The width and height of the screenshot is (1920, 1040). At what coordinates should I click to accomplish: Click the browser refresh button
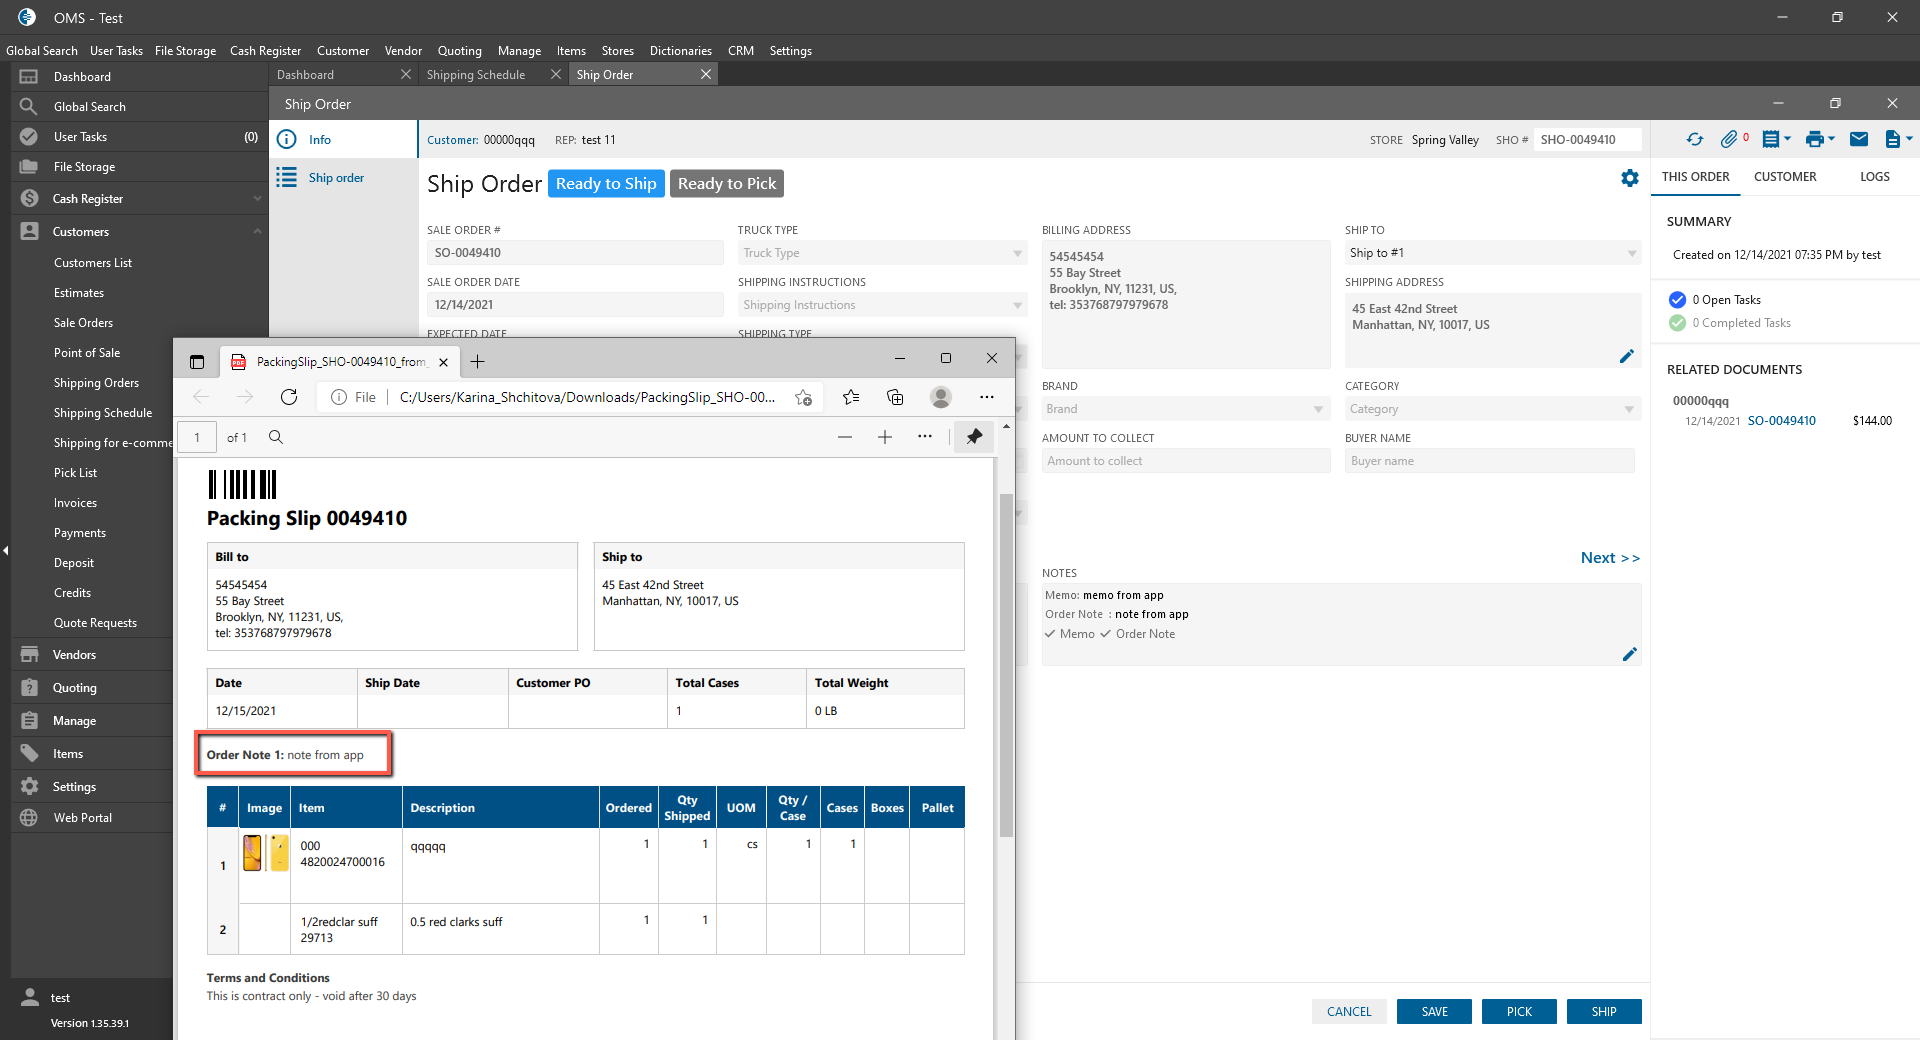pyautogui.click(x=289, y=397)
